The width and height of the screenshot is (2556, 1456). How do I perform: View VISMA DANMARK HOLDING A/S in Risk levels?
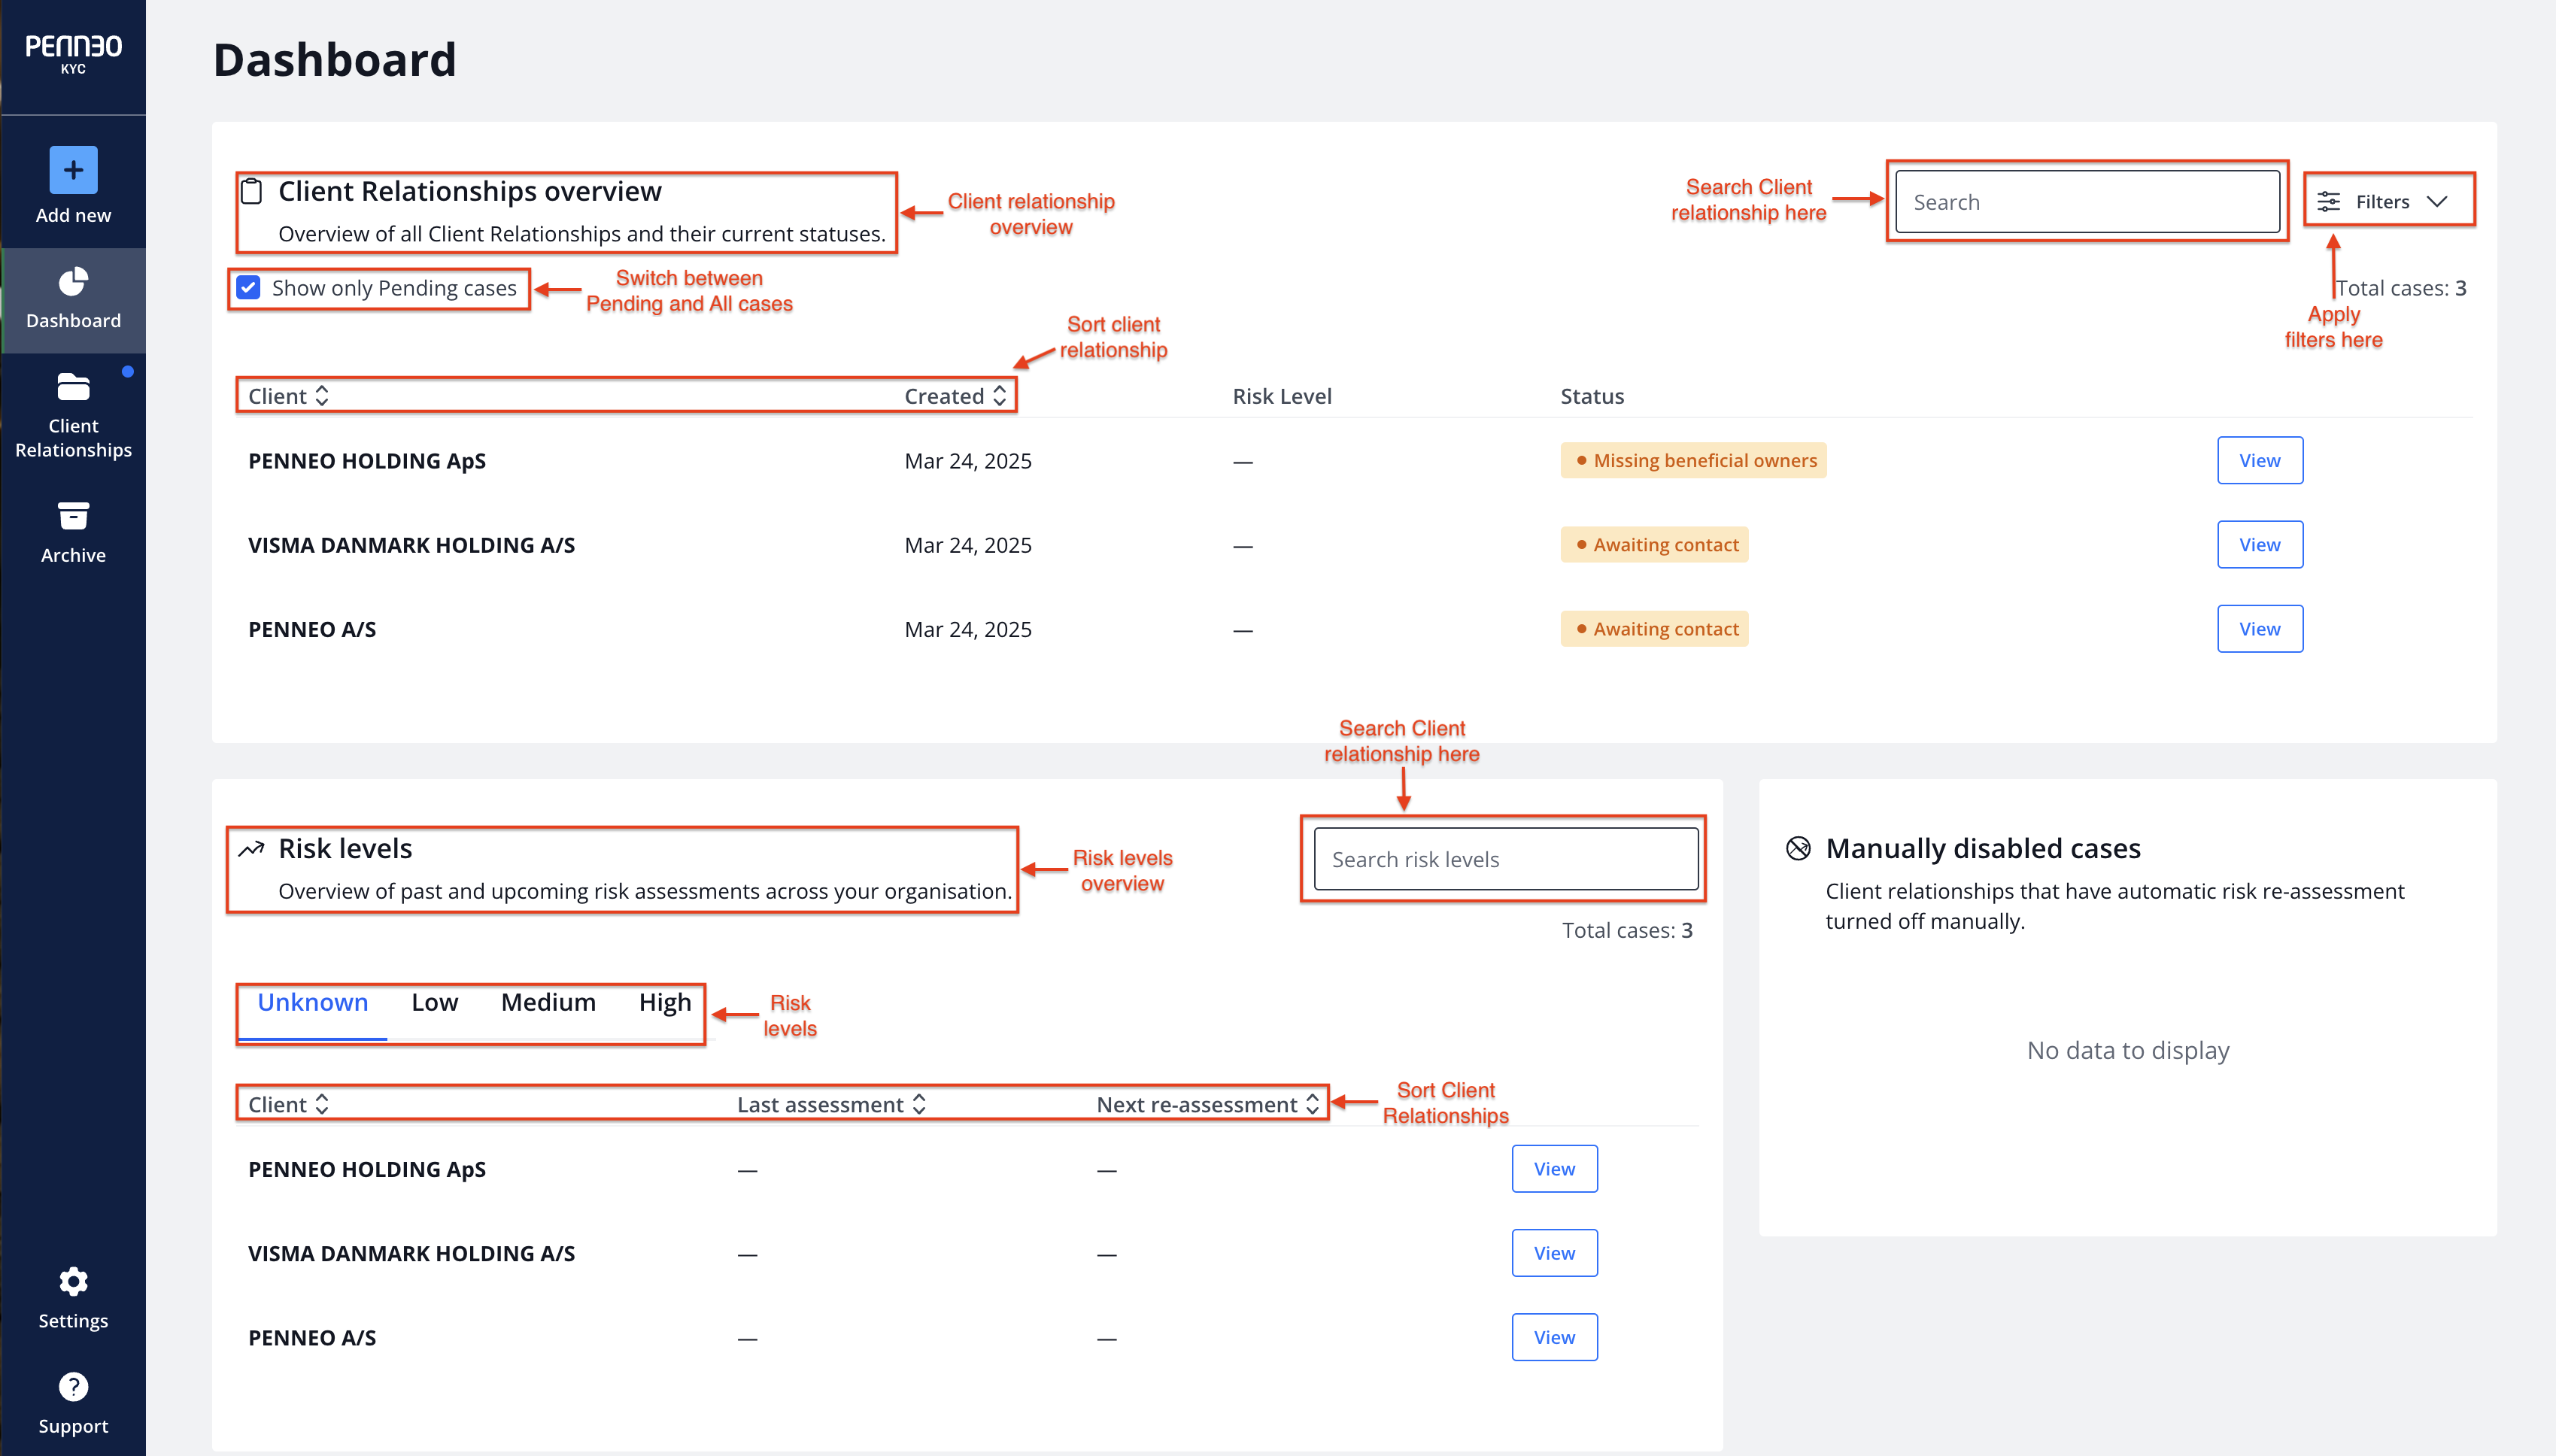[1554, 1253]
